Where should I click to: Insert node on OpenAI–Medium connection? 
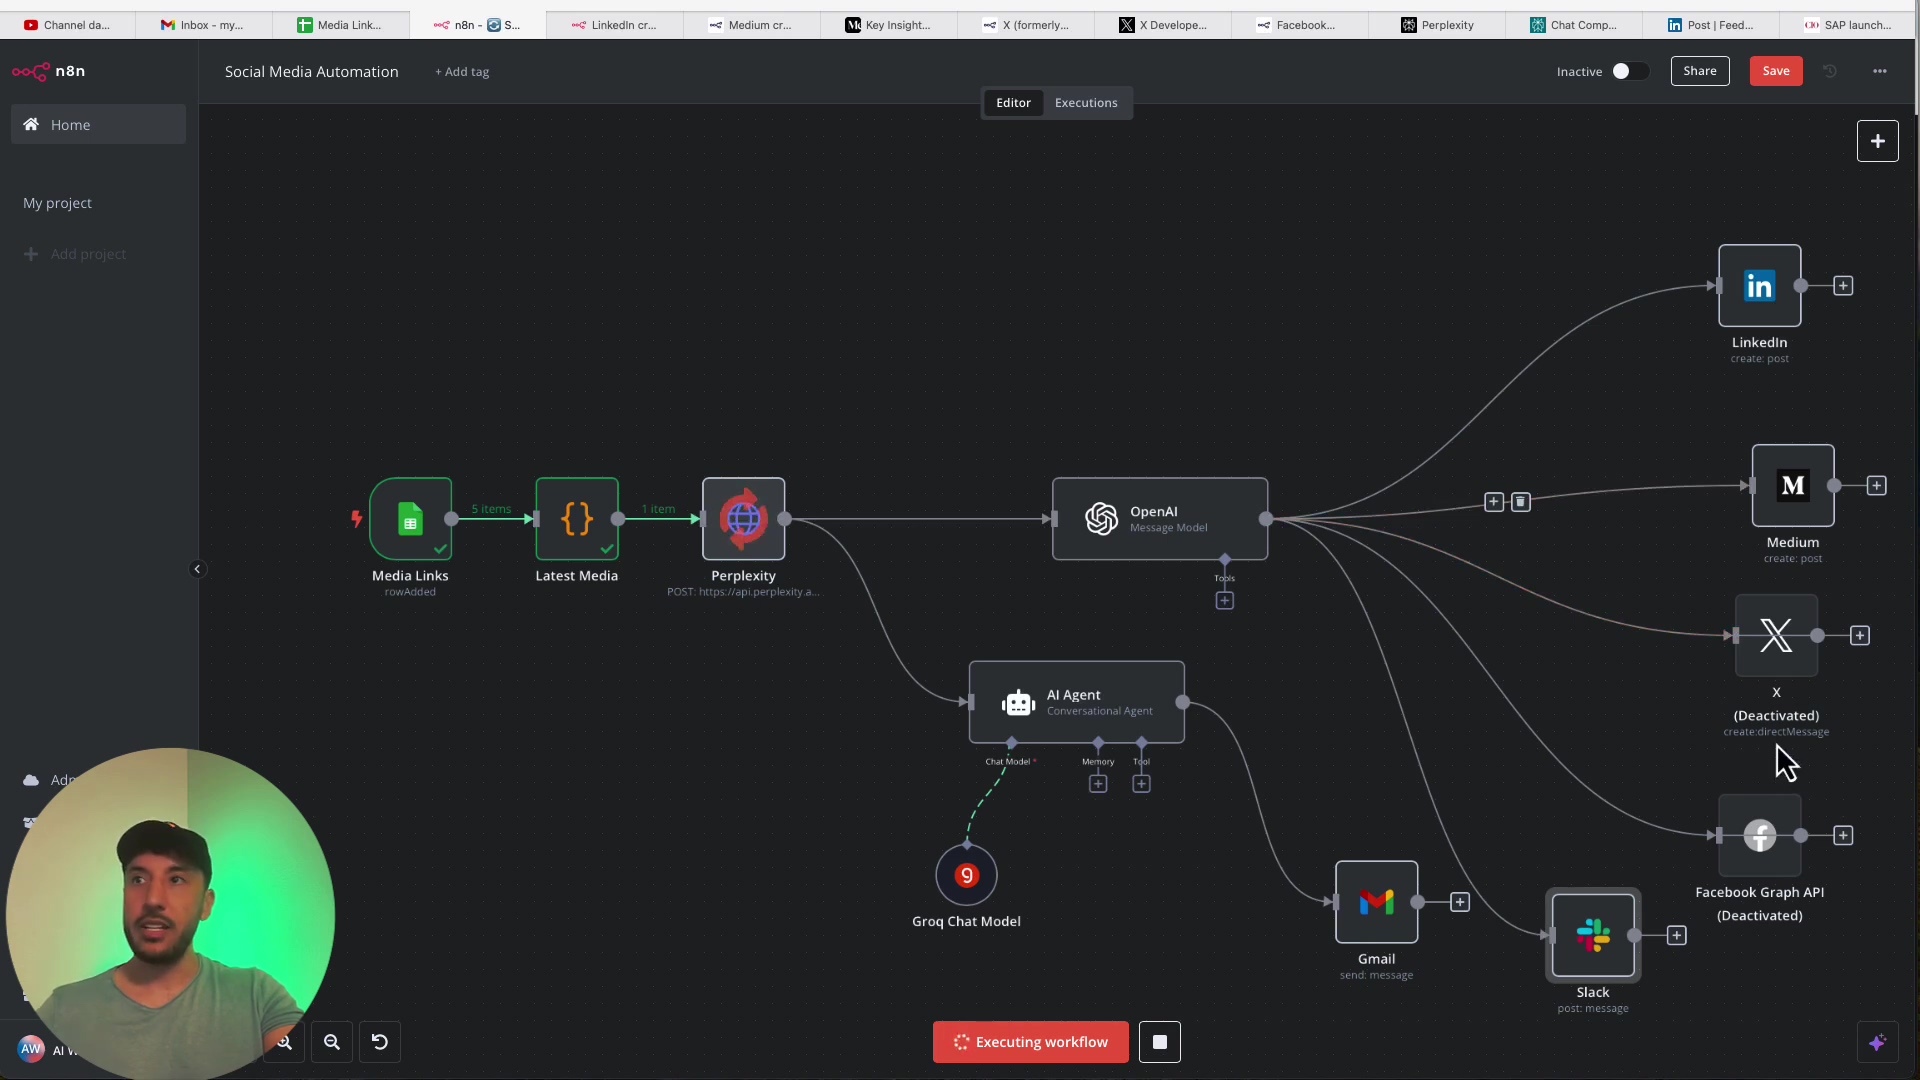pos(1494,502)
